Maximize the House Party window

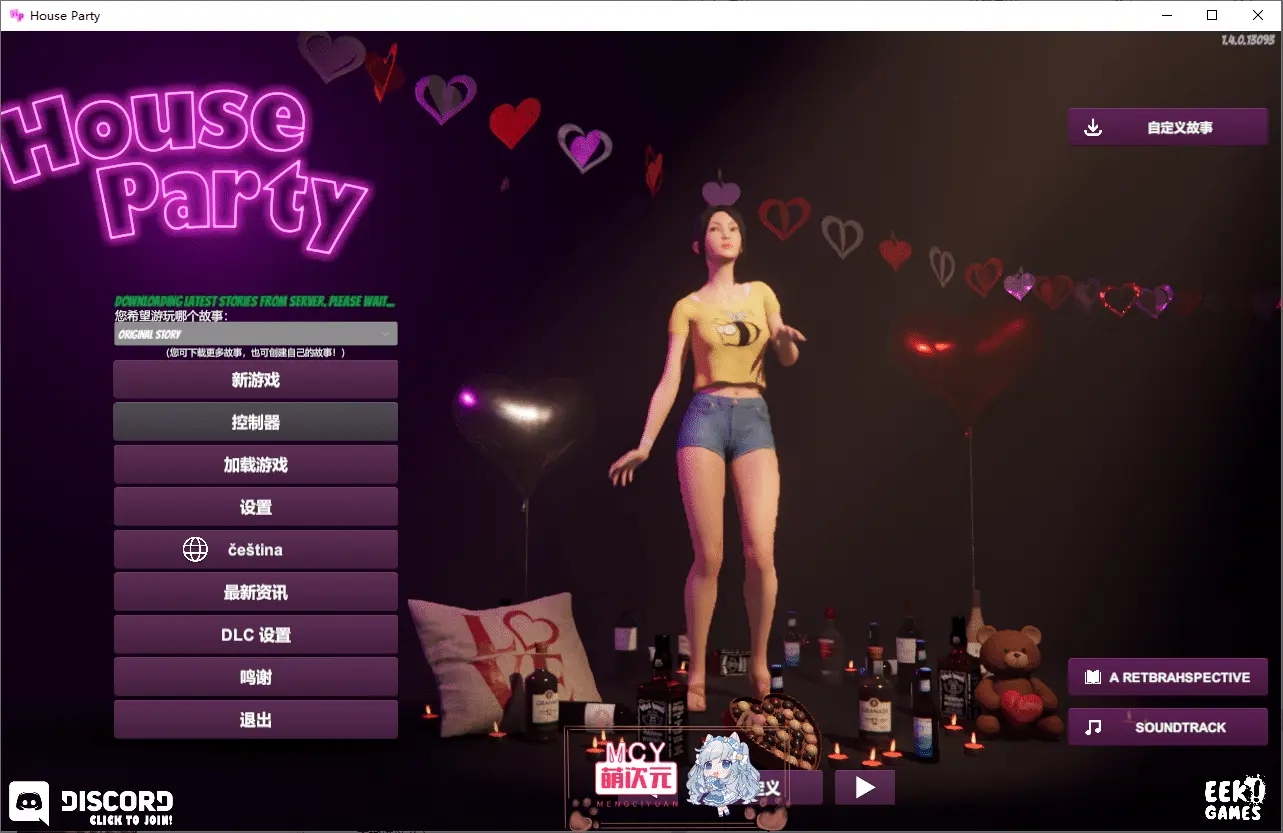click(1212, 15)
